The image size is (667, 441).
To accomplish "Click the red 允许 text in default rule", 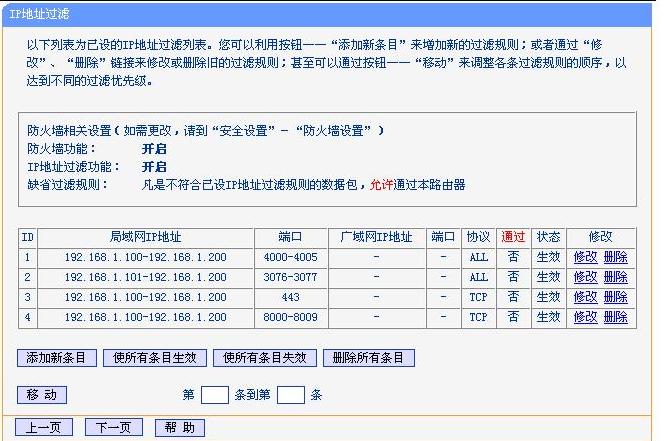I will [381, 185].
